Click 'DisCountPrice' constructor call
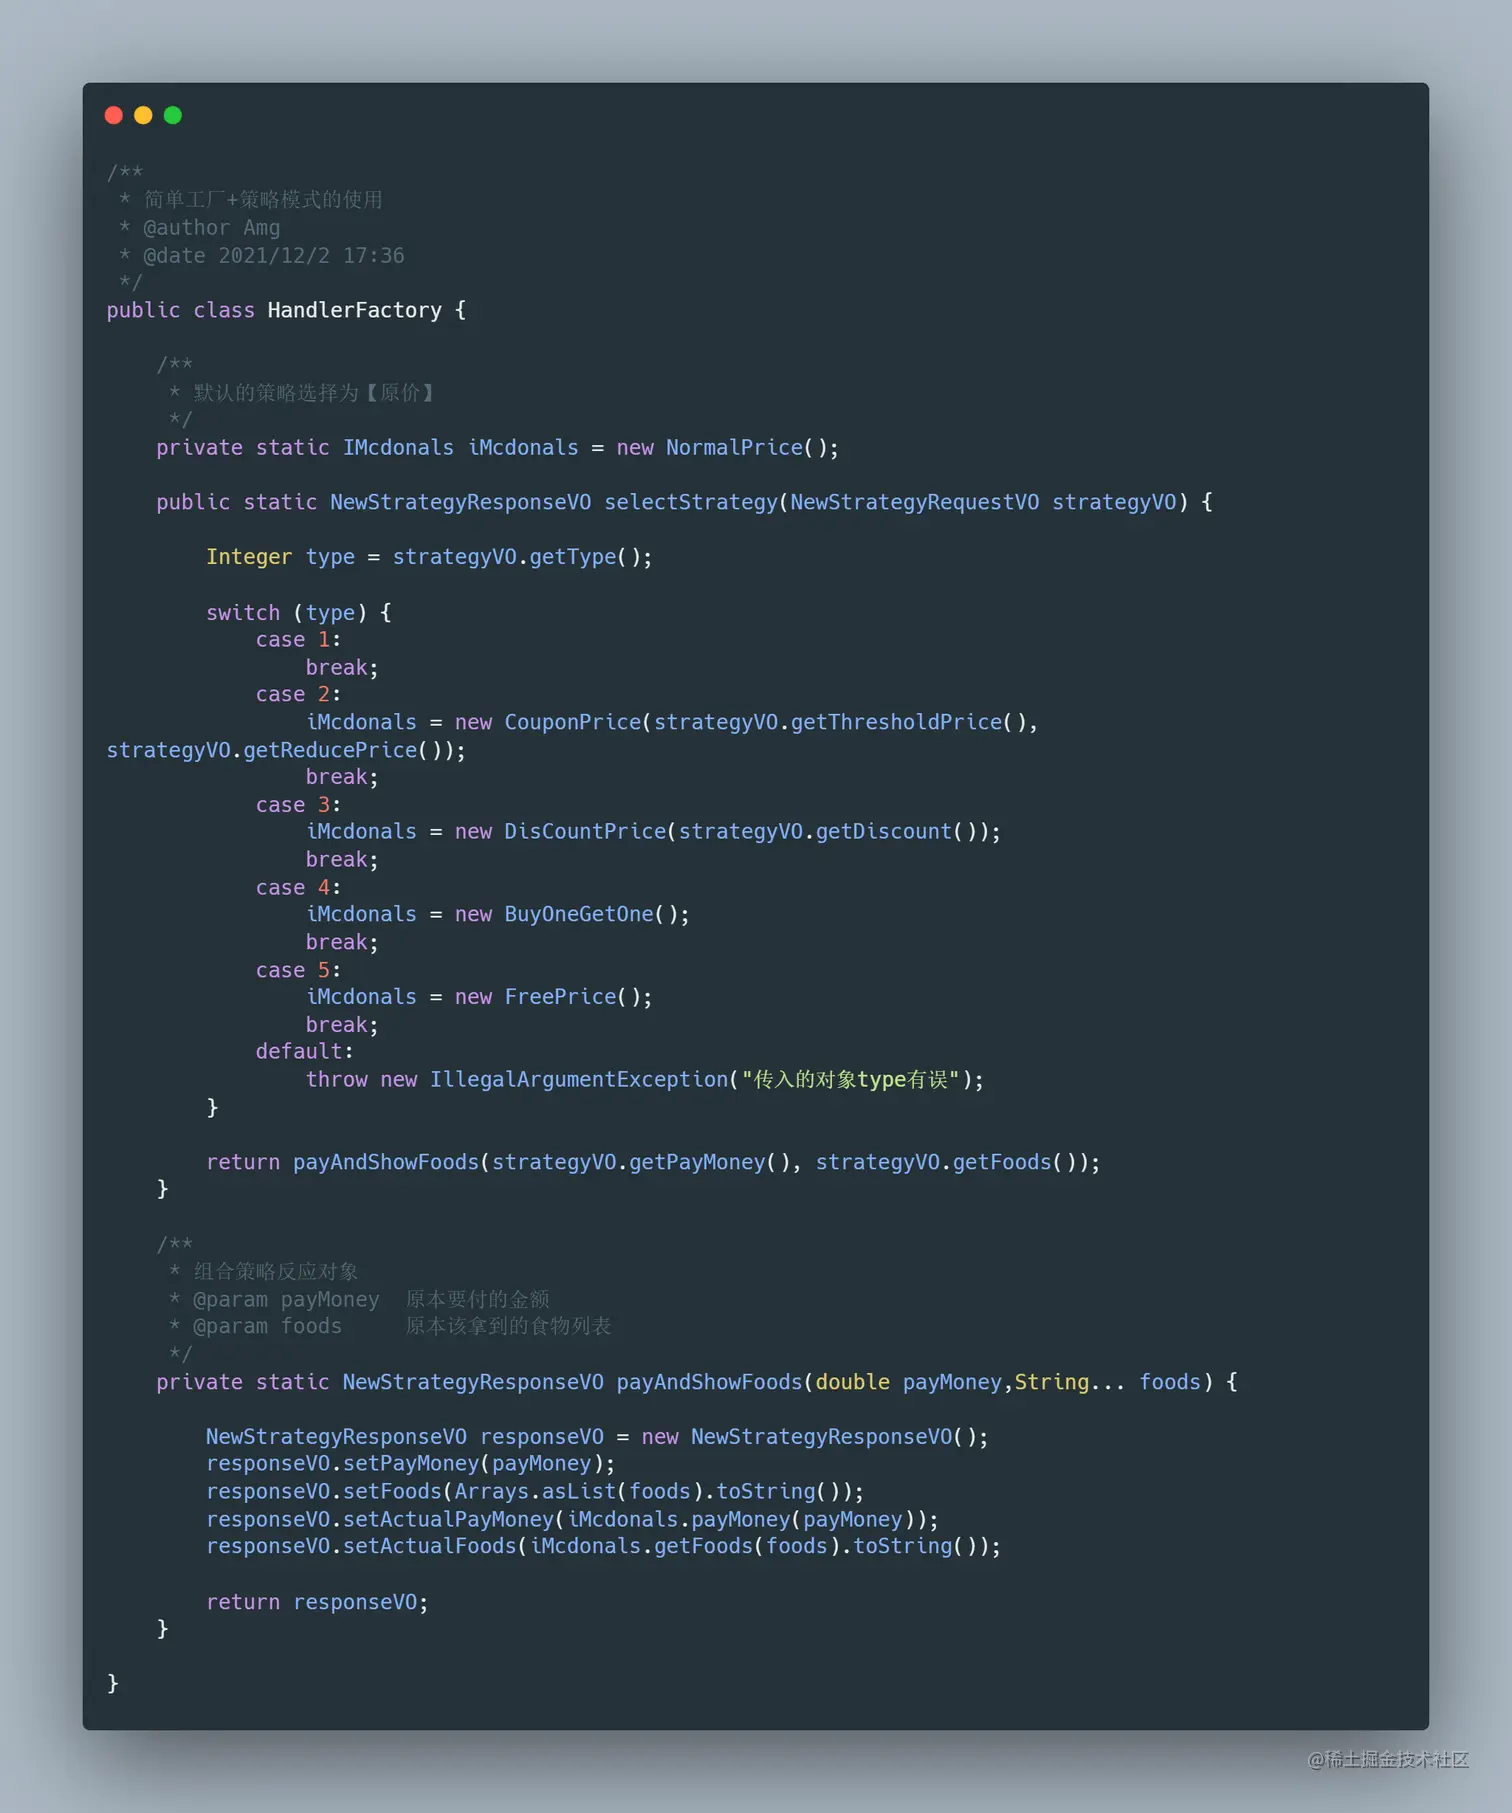The width and height of the screenshot is (1512, 1813). pyautogui.click(x=585, y=832)
